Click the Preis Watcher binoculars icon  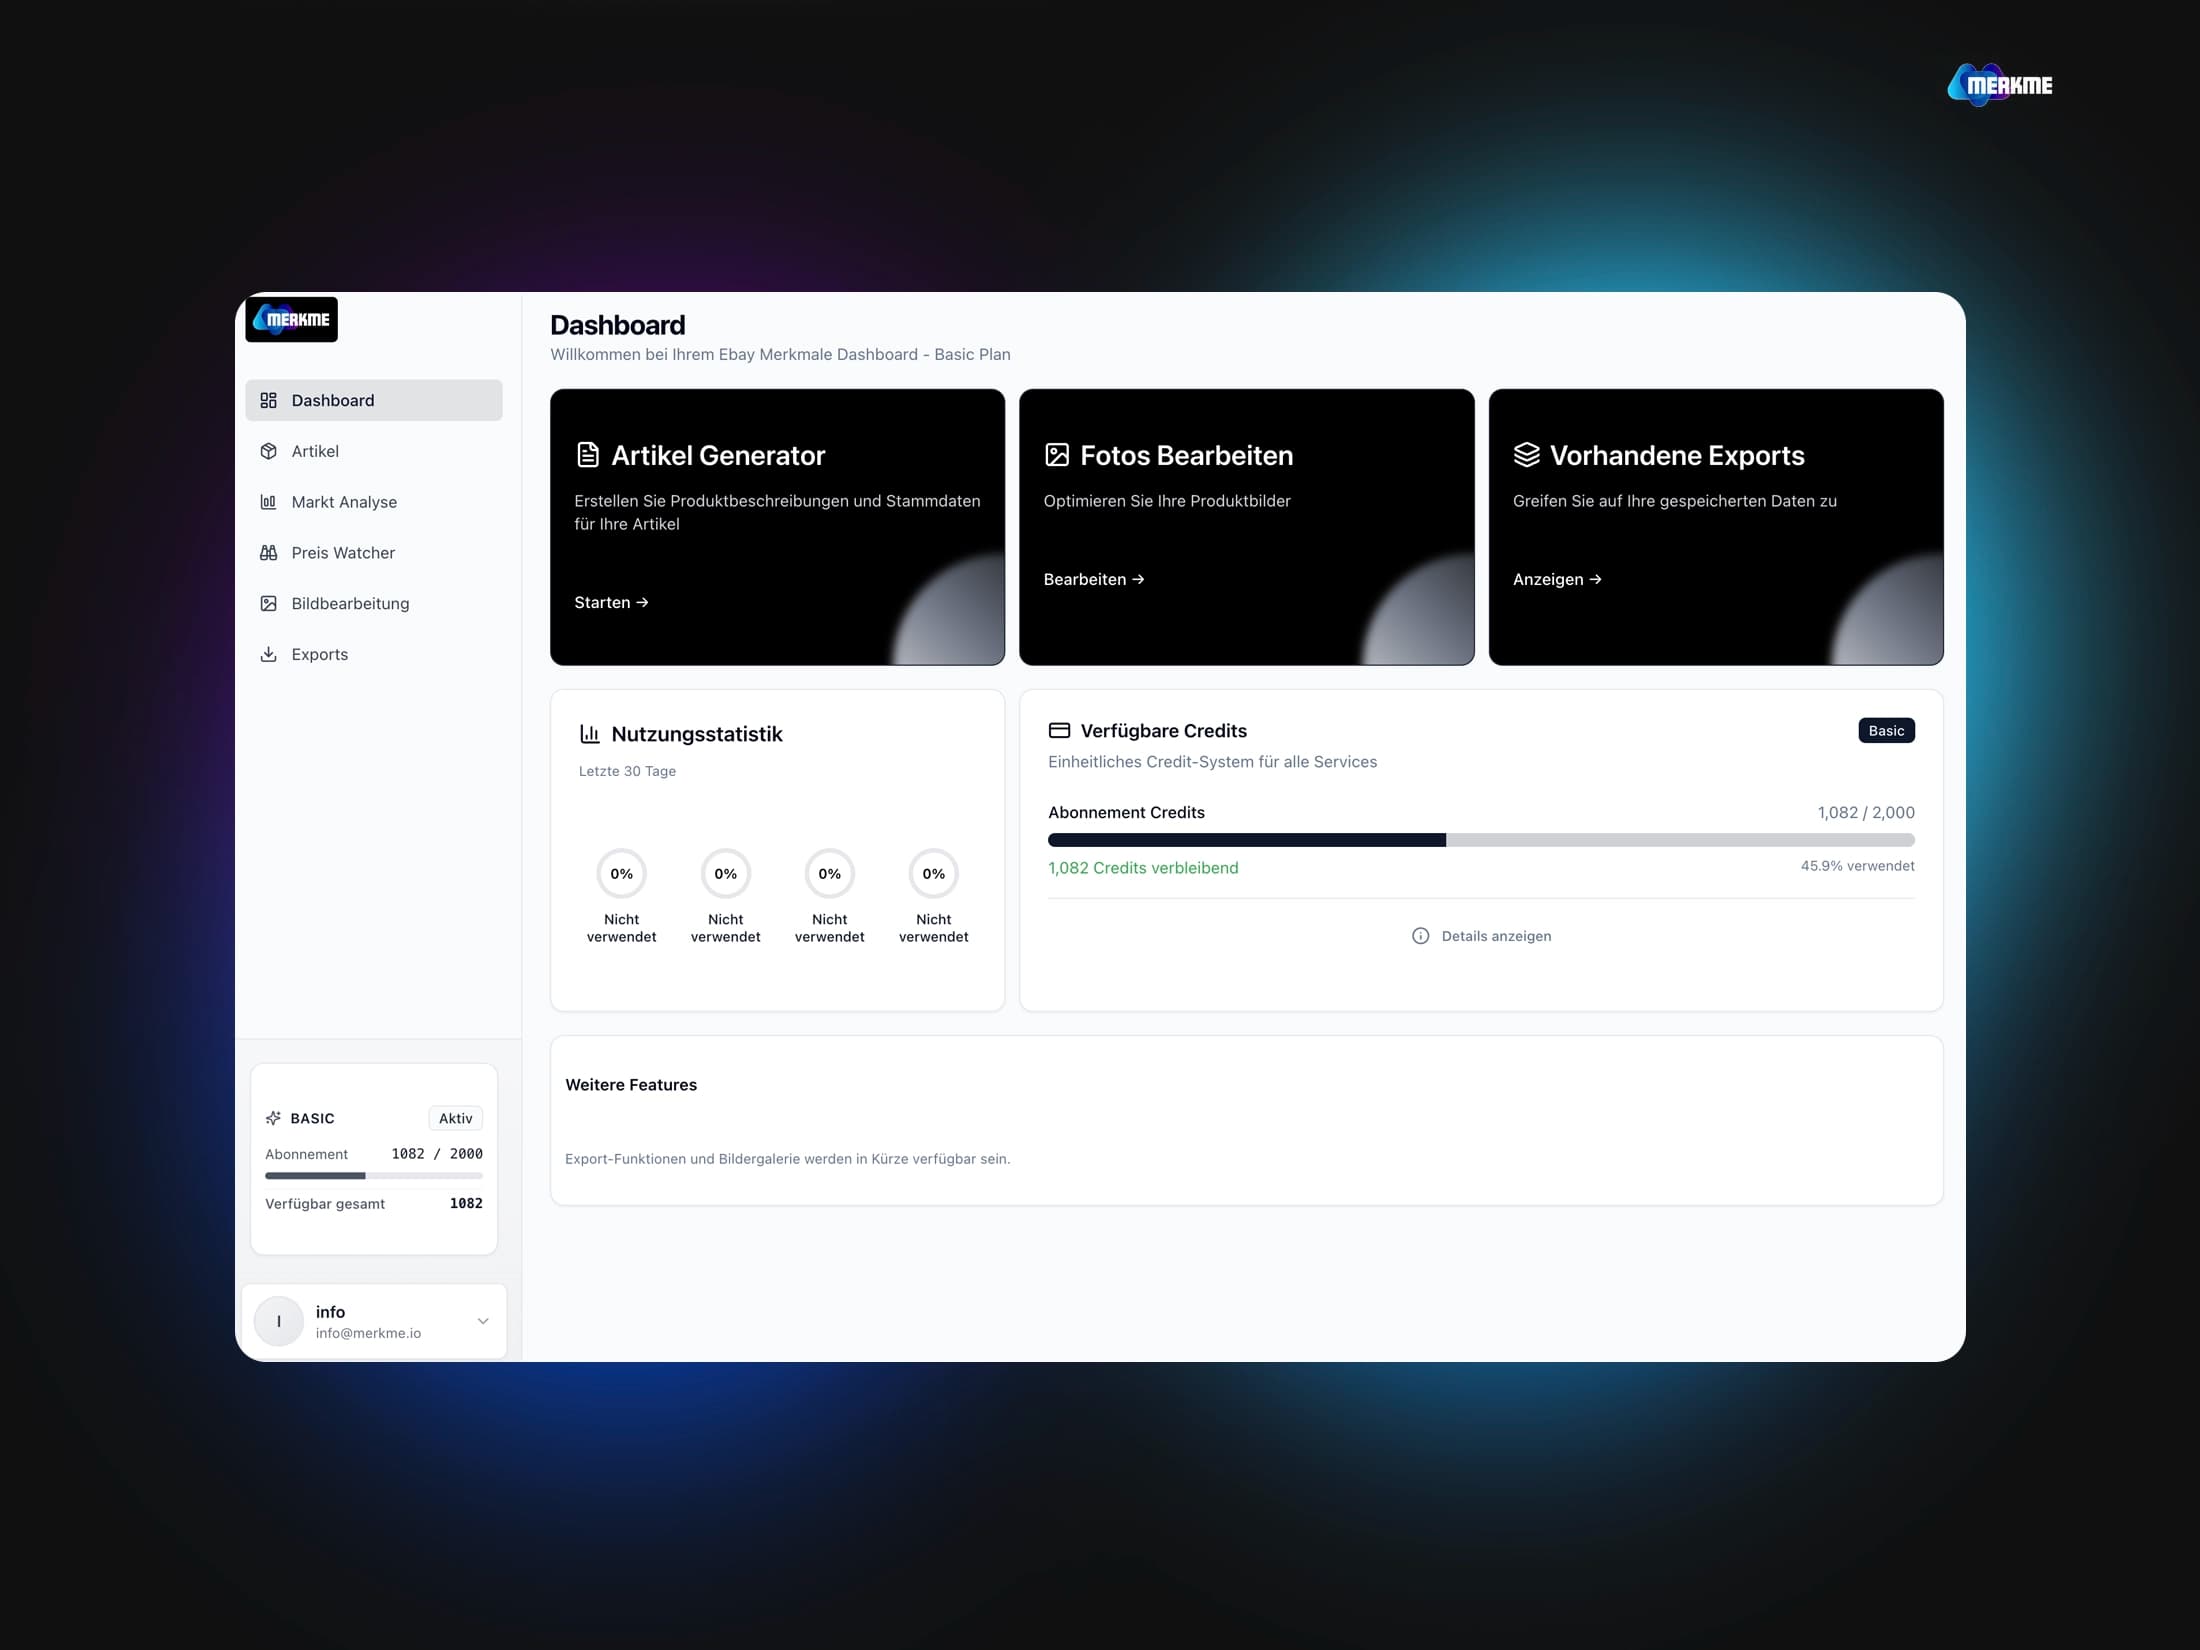coord(268,553)
